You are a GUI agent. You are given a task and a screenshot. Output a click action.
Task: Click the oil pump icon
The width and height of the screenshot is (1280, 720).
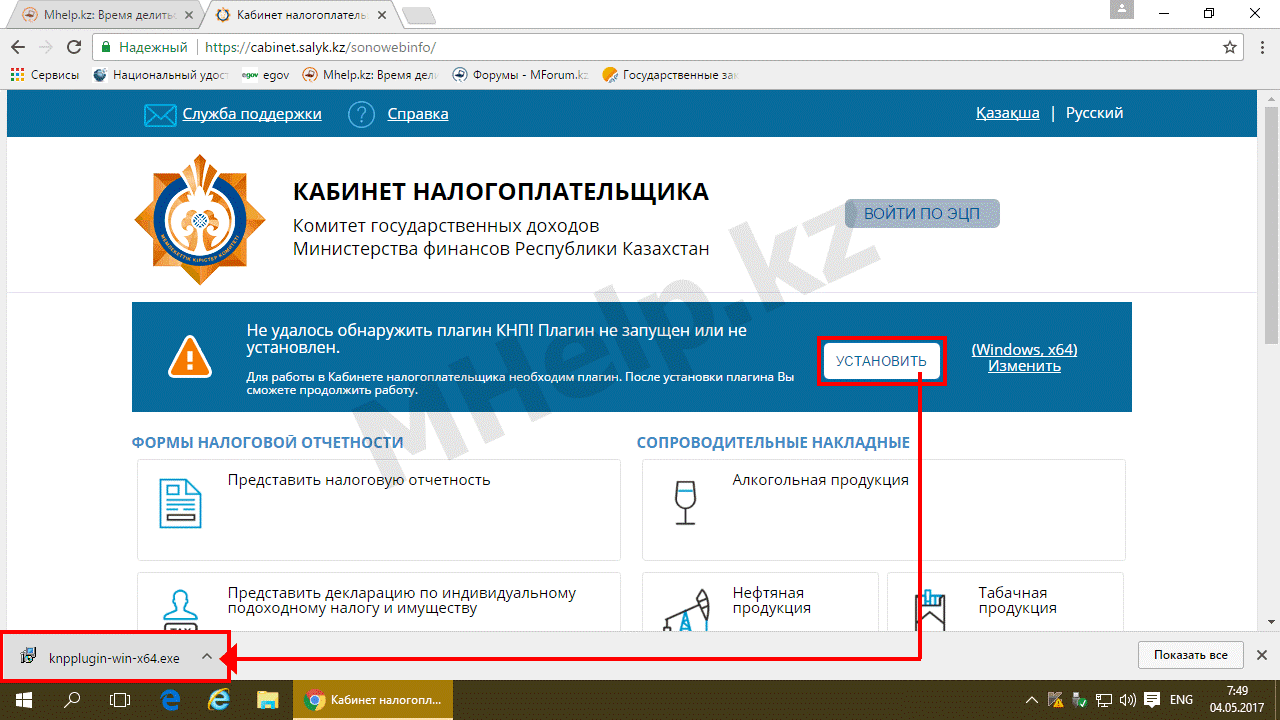(686, 609)
